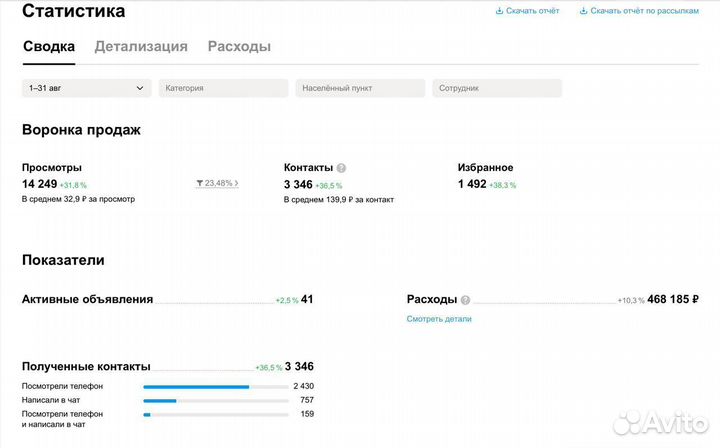
Task: Click the Полученные контакты heading
Action: (x=86, y=366)
